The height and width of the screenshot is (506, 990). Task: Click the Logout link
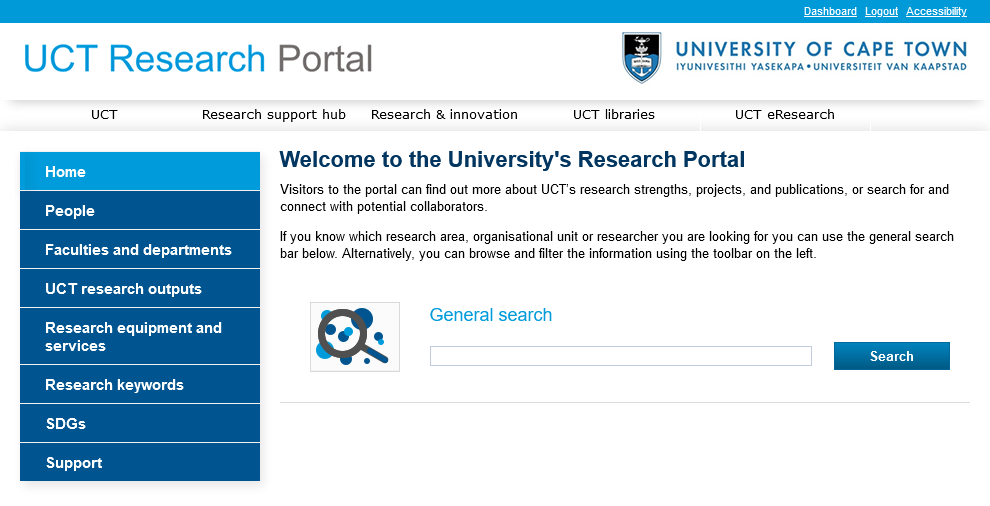(881, 12)
